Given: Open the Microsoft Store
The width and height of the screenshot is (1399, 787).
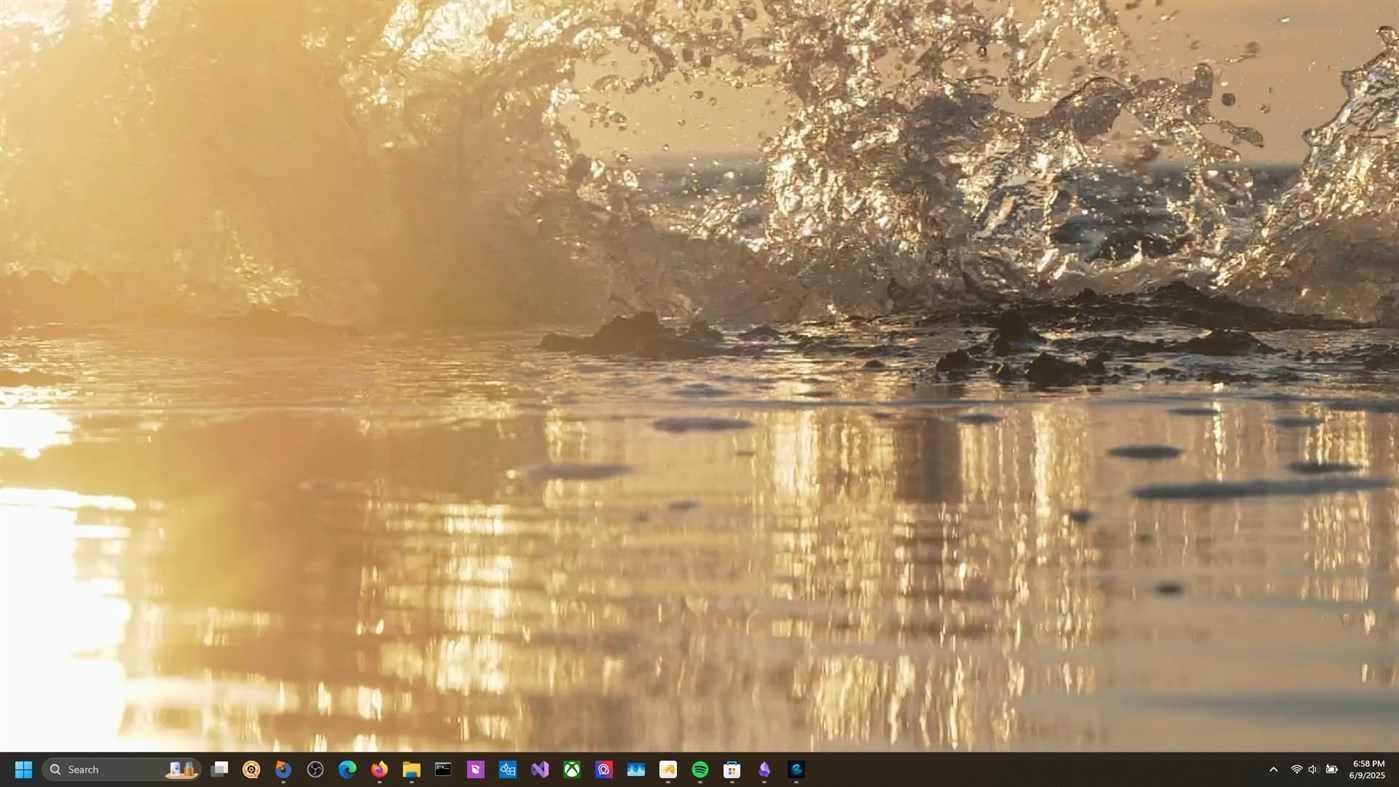Looking at the screenshot, I should 731,769.
